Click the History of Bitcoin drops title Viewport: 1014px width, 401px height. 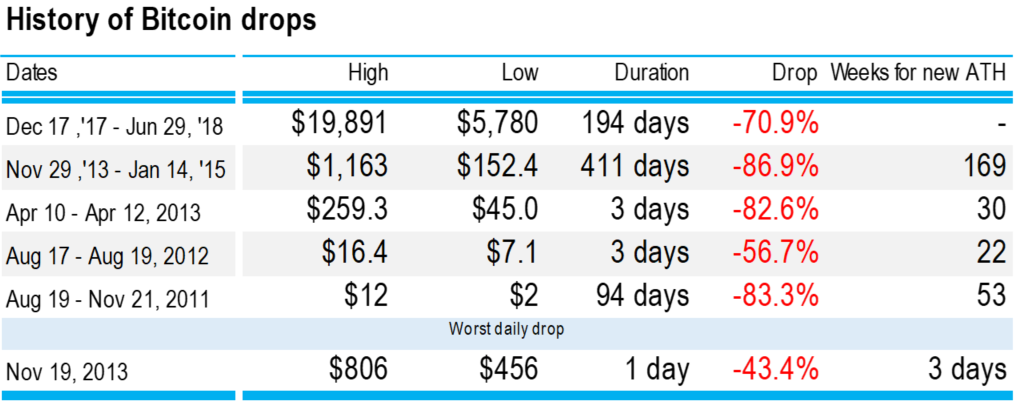click(x=161, y=21)
